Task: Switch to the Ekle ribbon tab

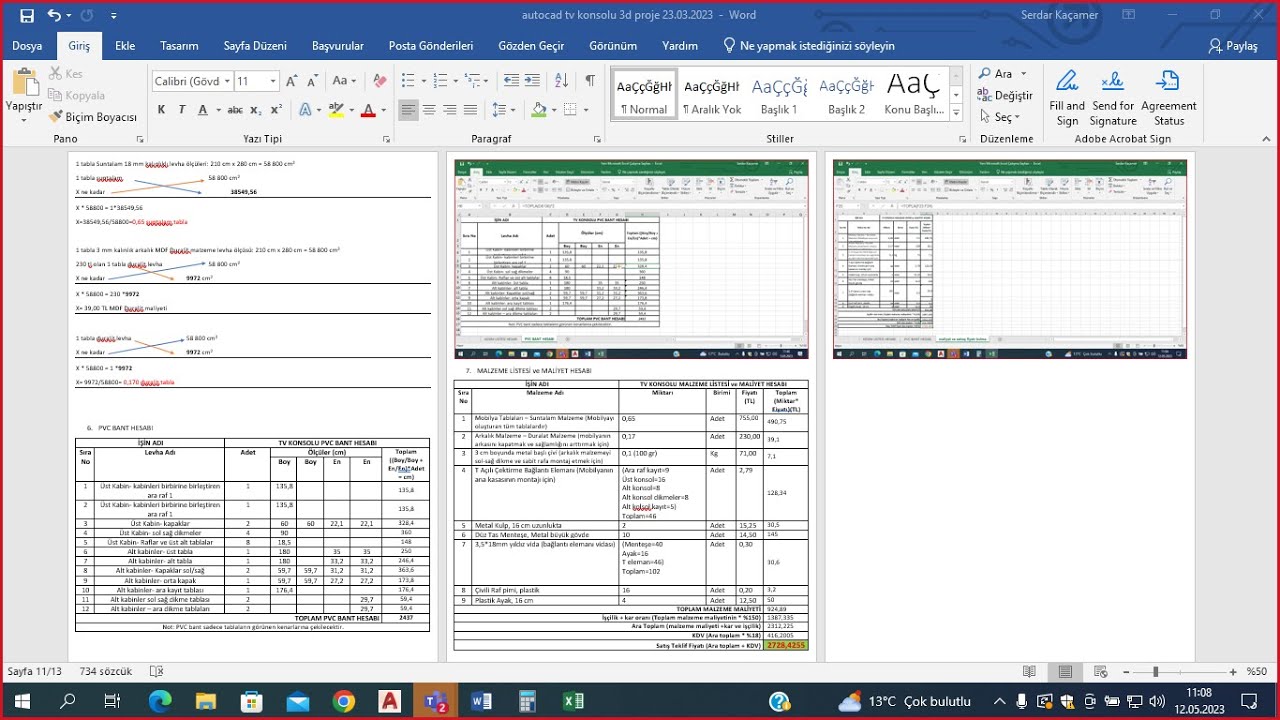Action: [x=125, y=46]
